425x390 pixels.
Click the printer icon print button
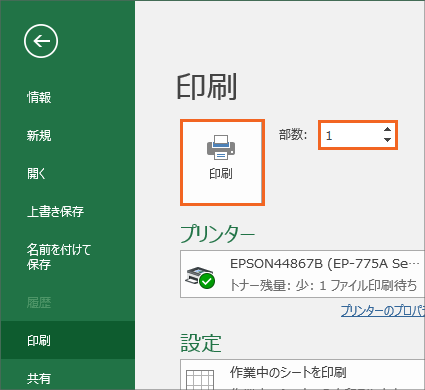coord(222,162)
